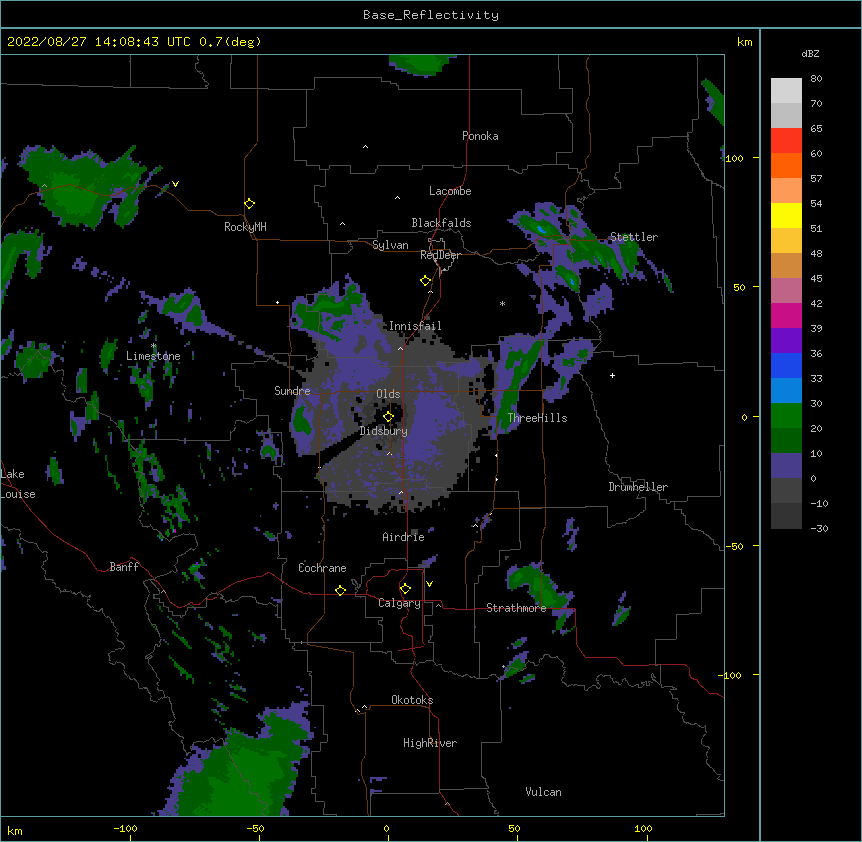Click the Banff label
Viewport: 862px width, 842px height.
pyautogui.click(x=124, y=567)
